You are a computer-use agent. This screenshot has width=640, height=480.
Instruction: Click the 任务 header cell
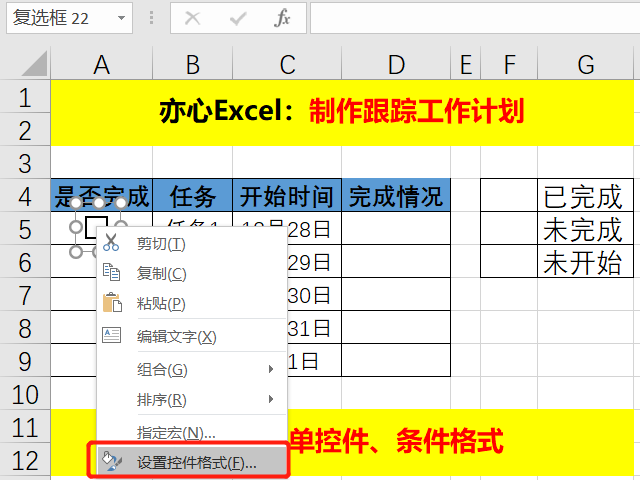point(193,196)
